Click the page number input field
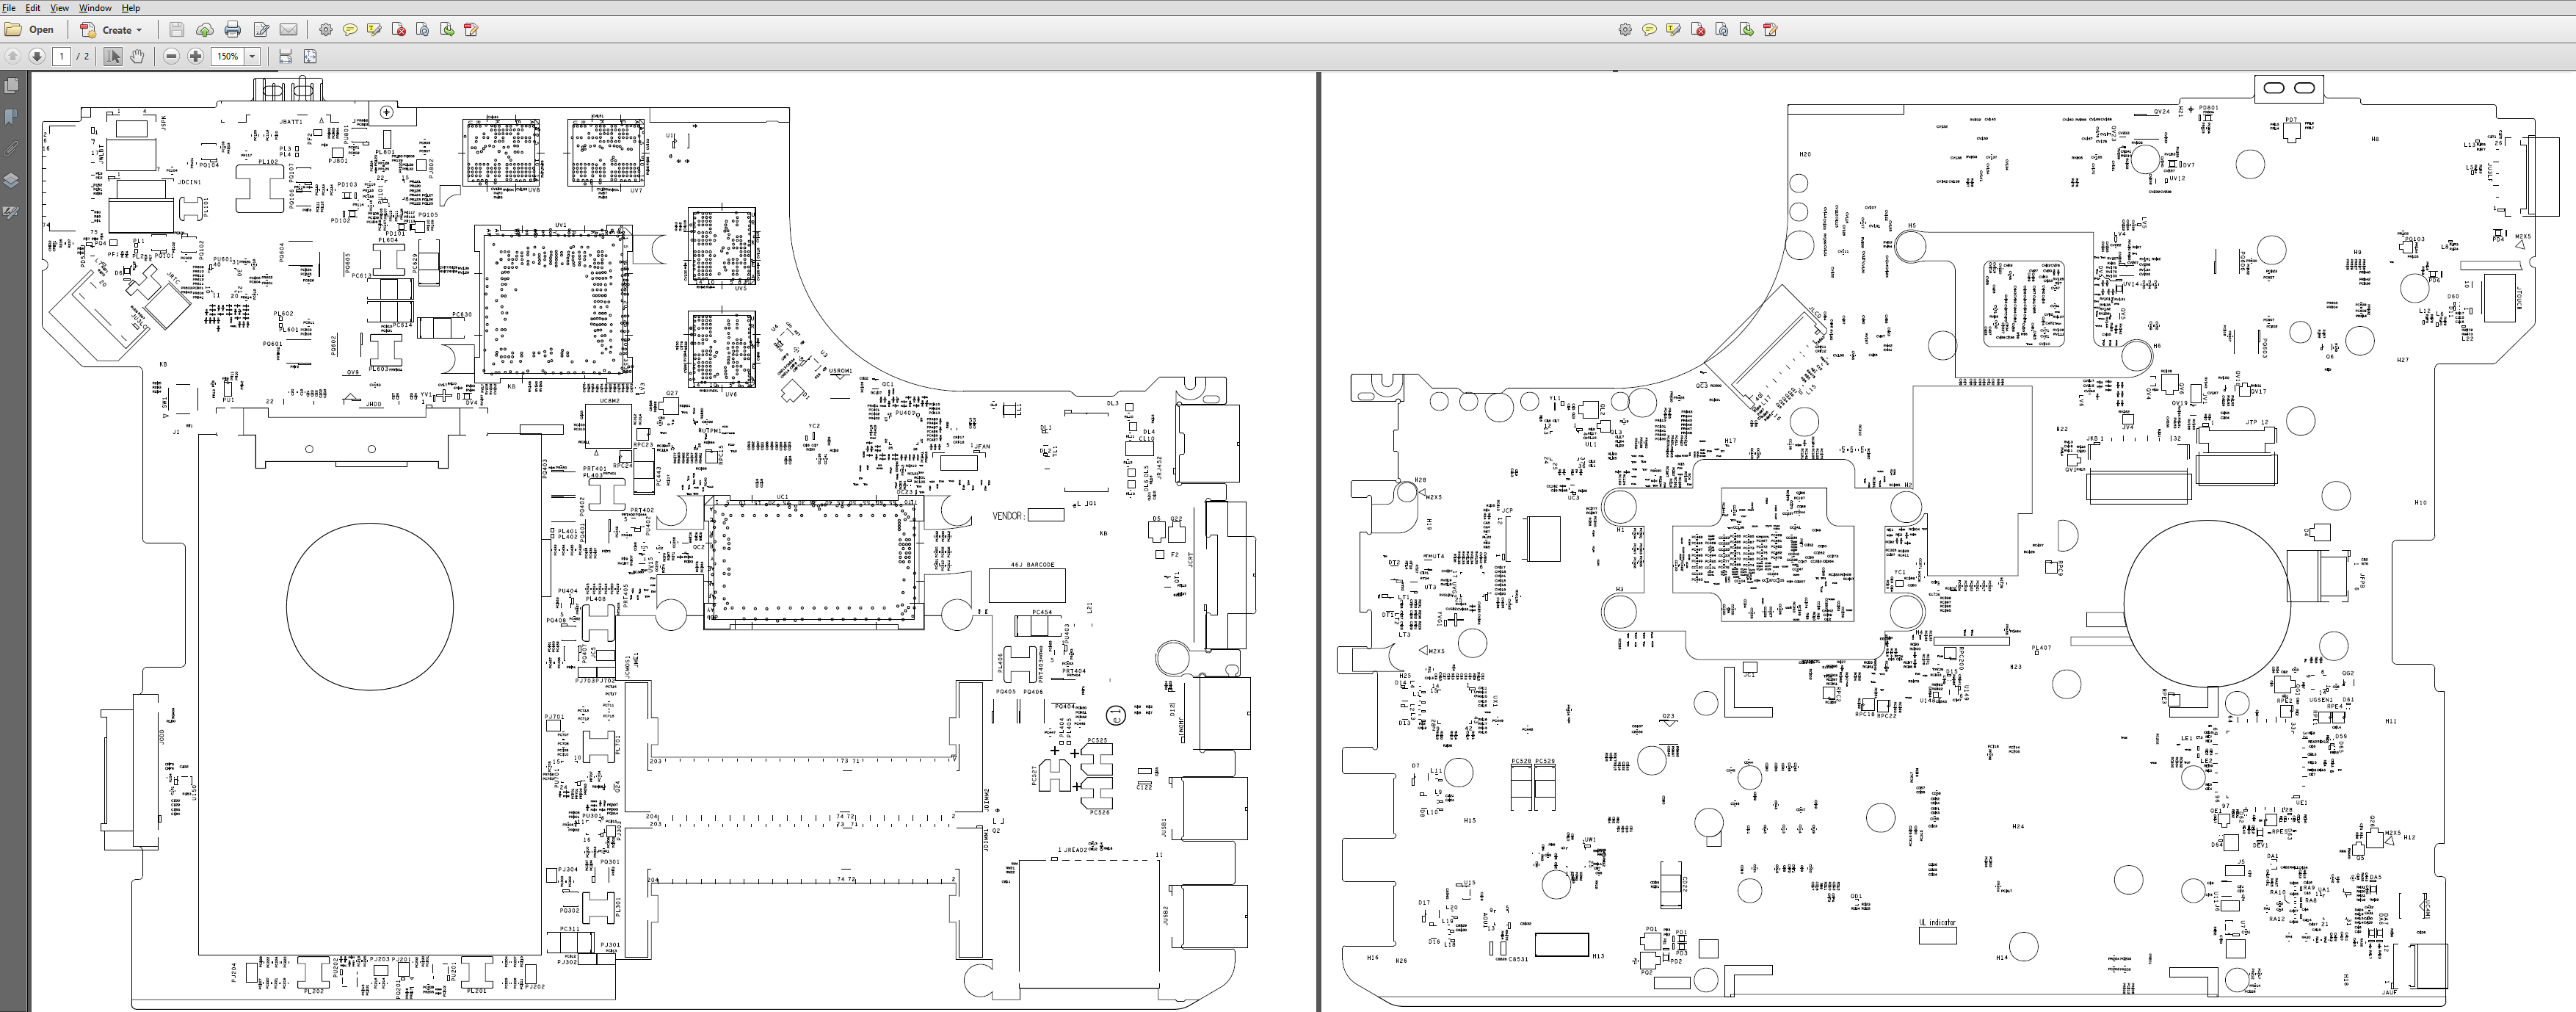This screenshot has height=1012, width=2576. click(62, 57)
